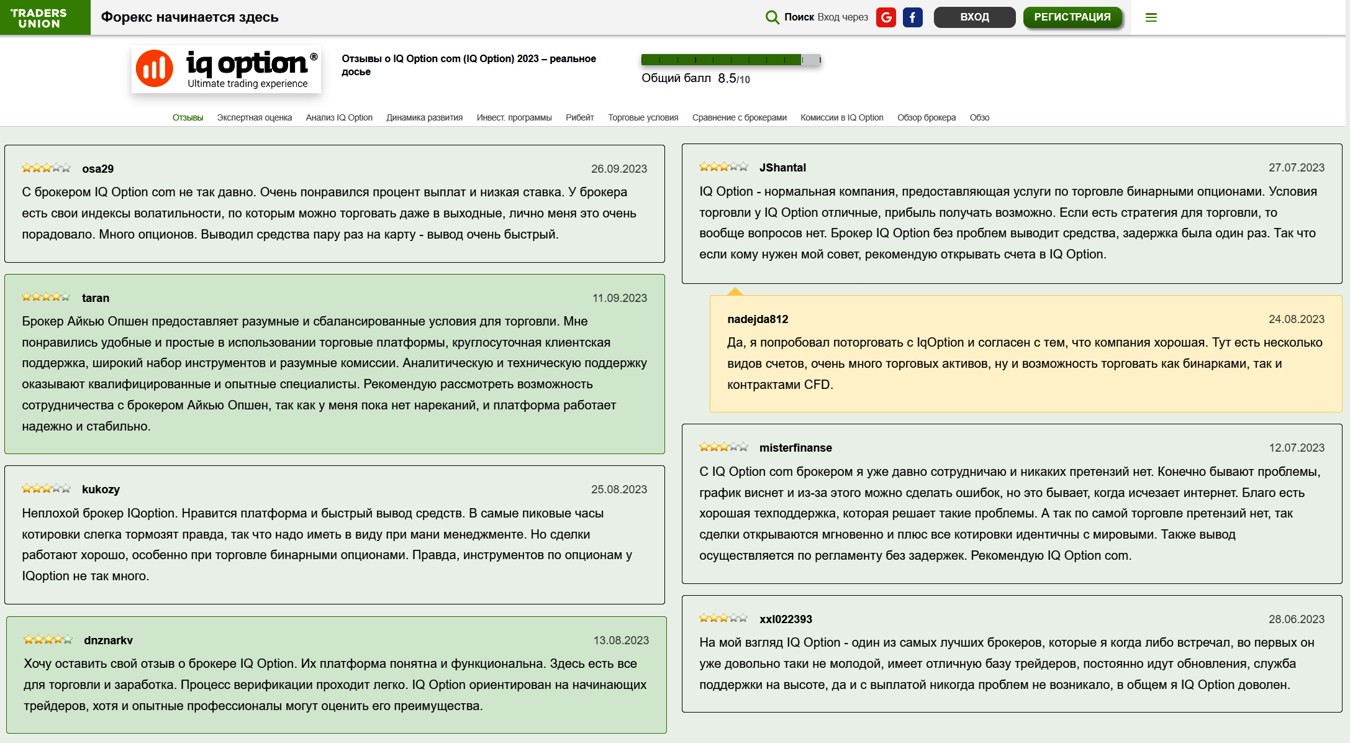Viewport: 1350px width, 743px height.
Task: Click username taran
Action: coord(96,298)
